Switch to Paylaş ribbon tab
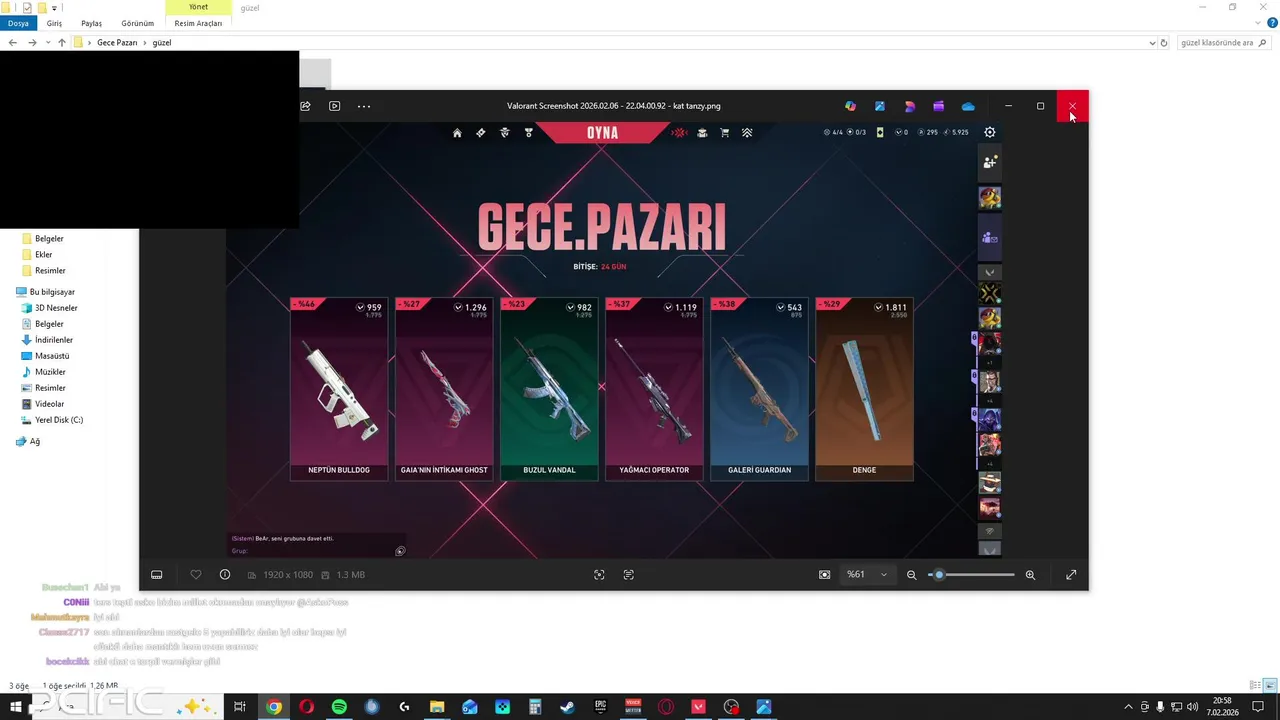 pos(91,23)
